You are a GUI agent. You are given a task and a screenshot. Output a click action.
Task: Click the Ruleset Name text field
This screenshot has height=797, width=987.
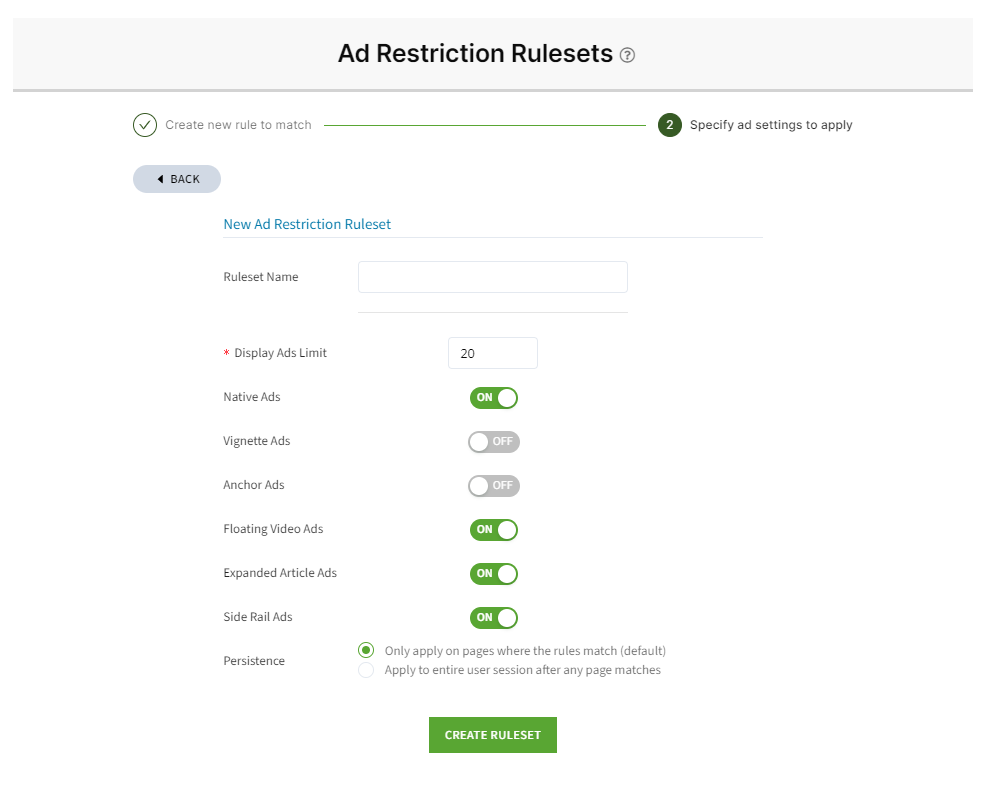(492, 277)
